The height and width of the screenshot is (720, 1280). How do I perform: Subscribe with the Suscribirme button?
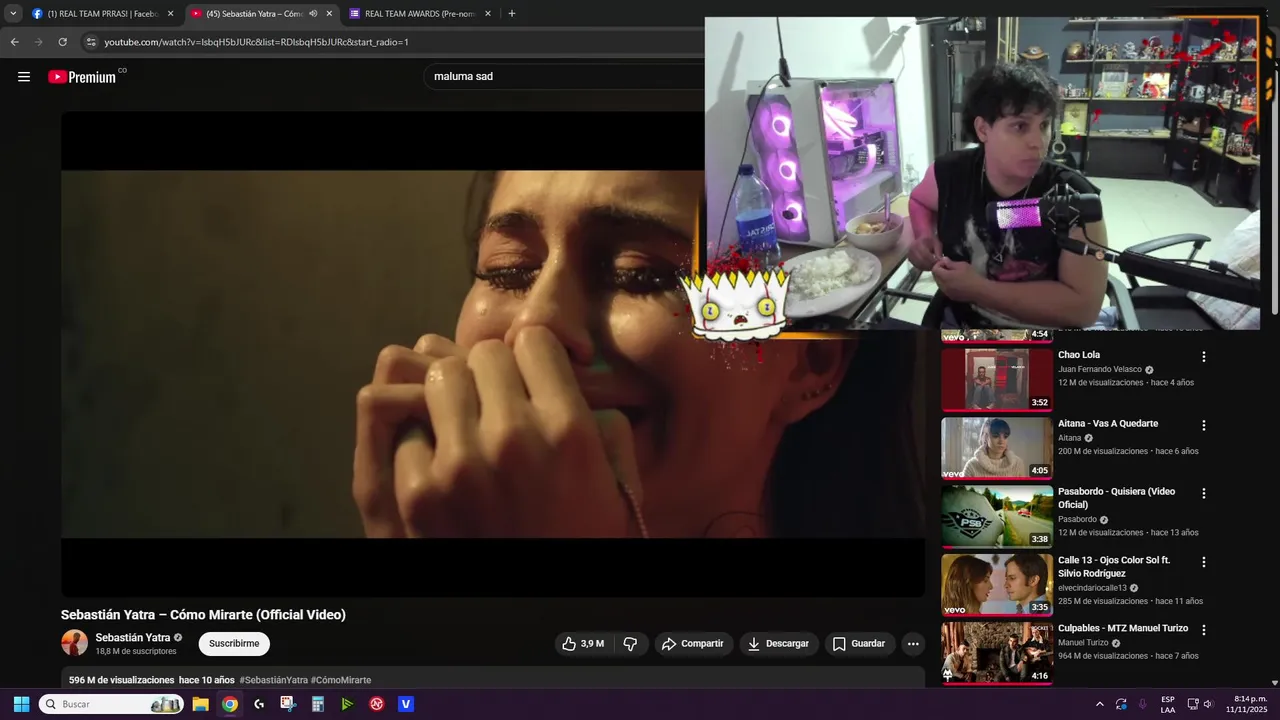pyautogui.click(x=234, y=644)
